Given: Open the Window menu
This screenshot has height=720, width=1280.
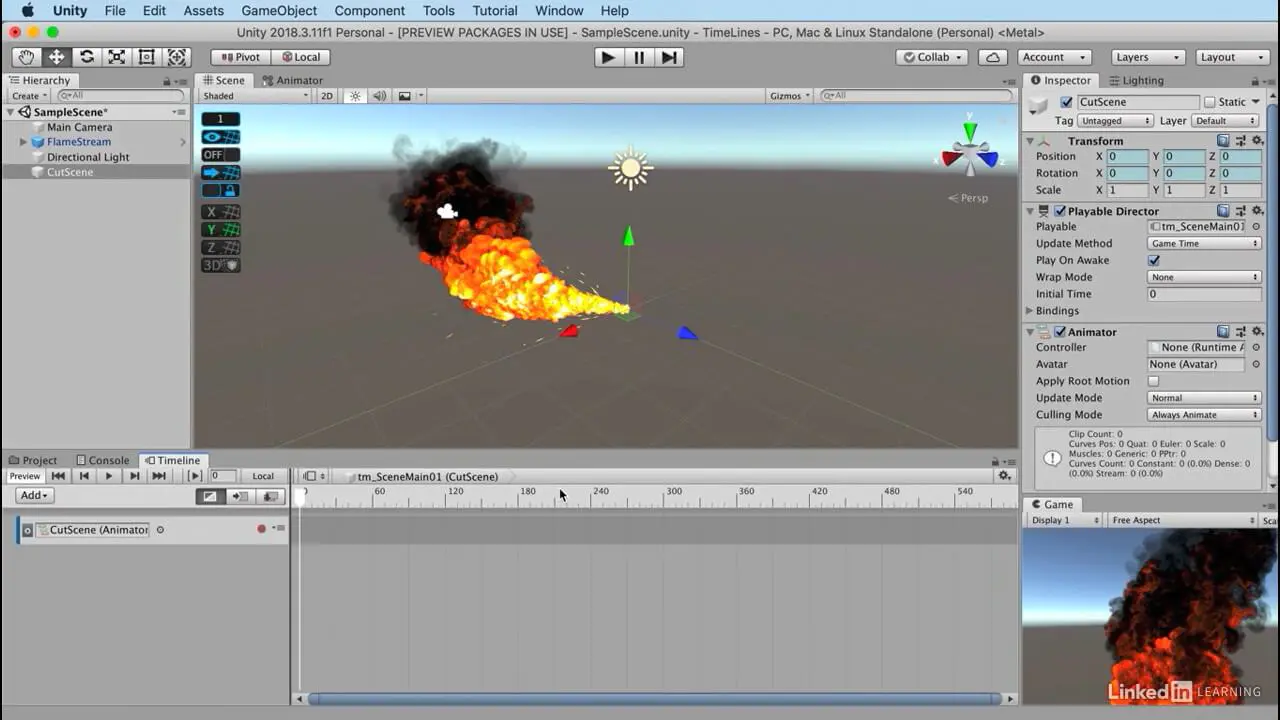Looking at the screenshot, I should tap(559, 10).
